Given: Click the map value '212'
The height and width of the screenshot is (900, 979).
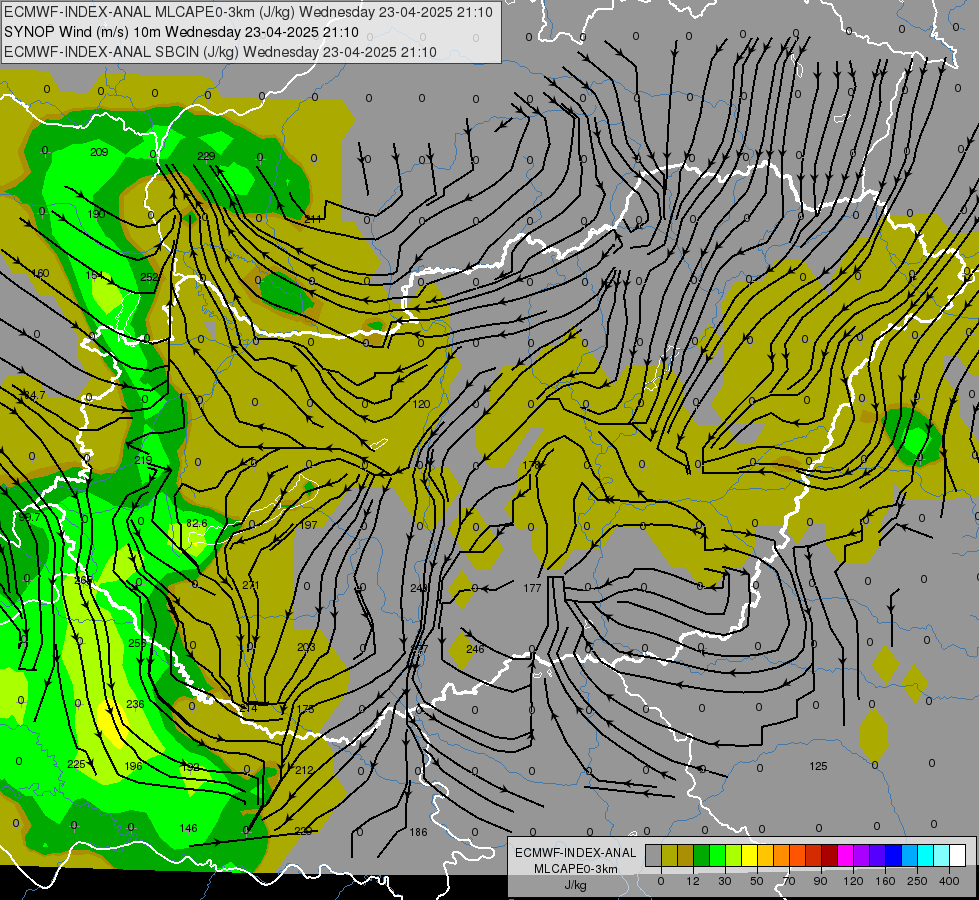Looking at the screenshot, I should click(x=304, y=770).
